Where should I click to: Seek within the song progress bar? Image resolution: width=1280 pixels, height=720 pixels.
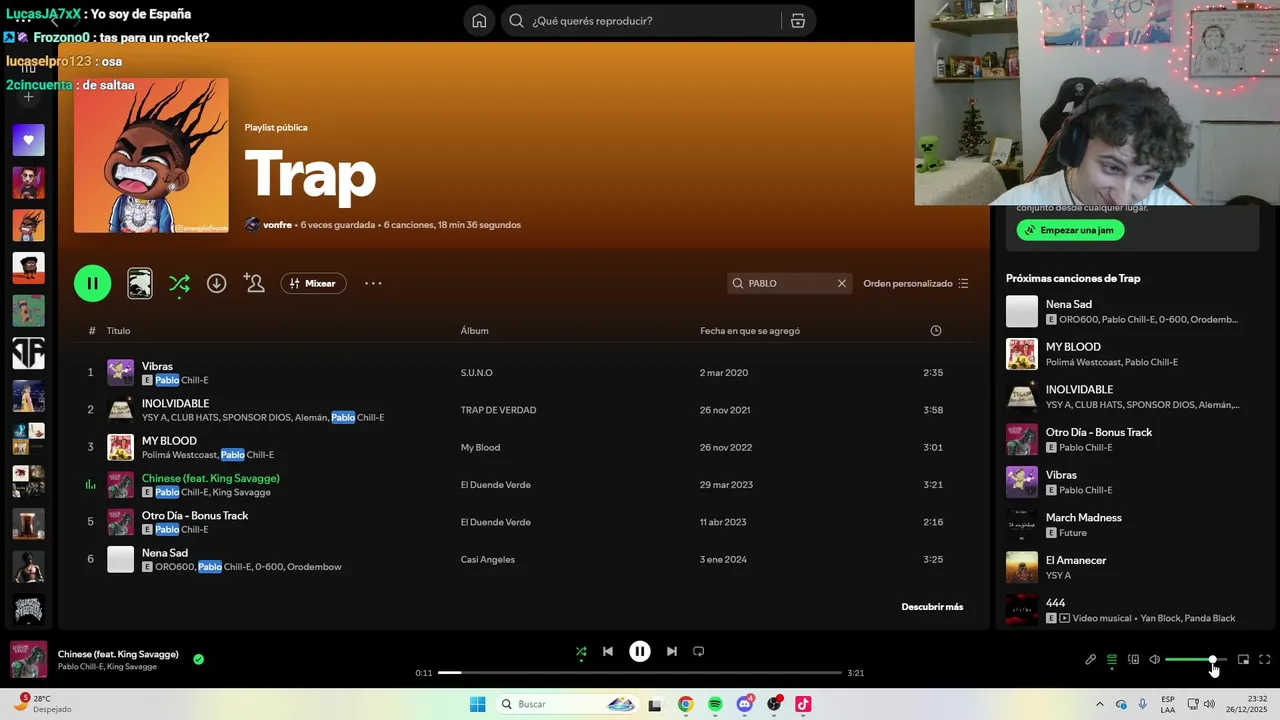640,673
